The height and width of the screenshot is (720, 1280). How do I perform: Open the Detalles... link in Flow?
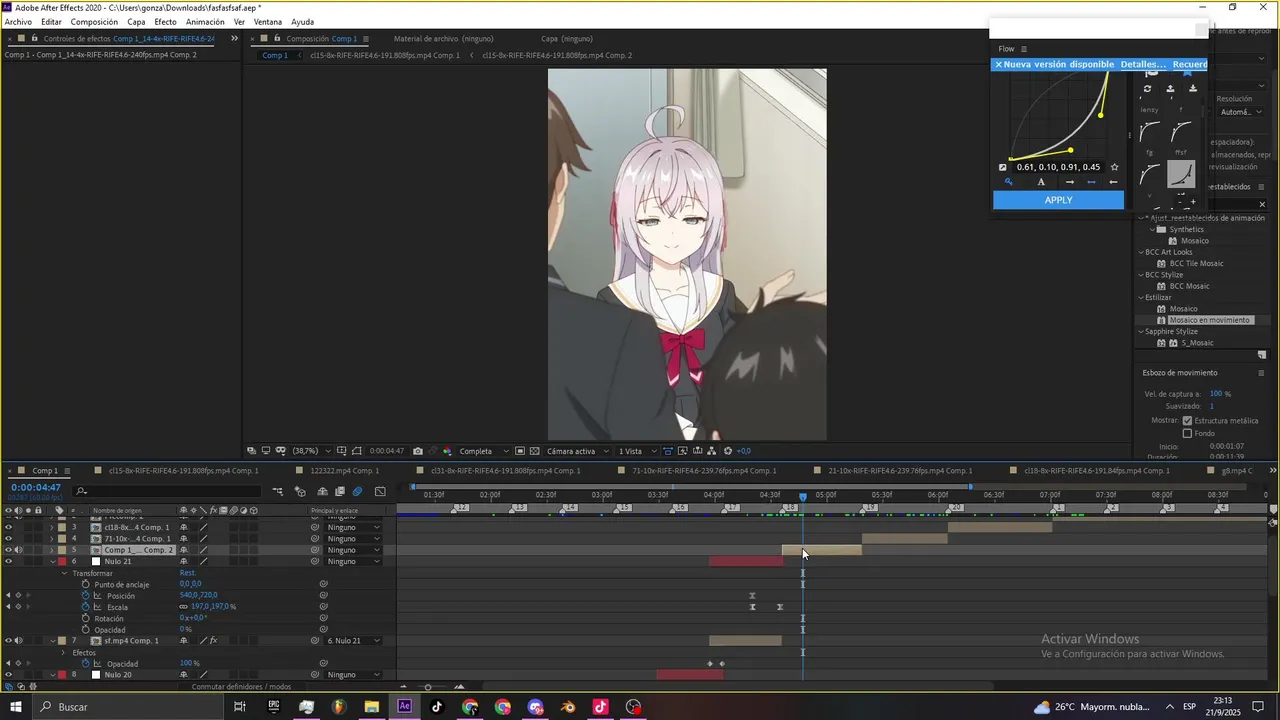(1143, 64)
